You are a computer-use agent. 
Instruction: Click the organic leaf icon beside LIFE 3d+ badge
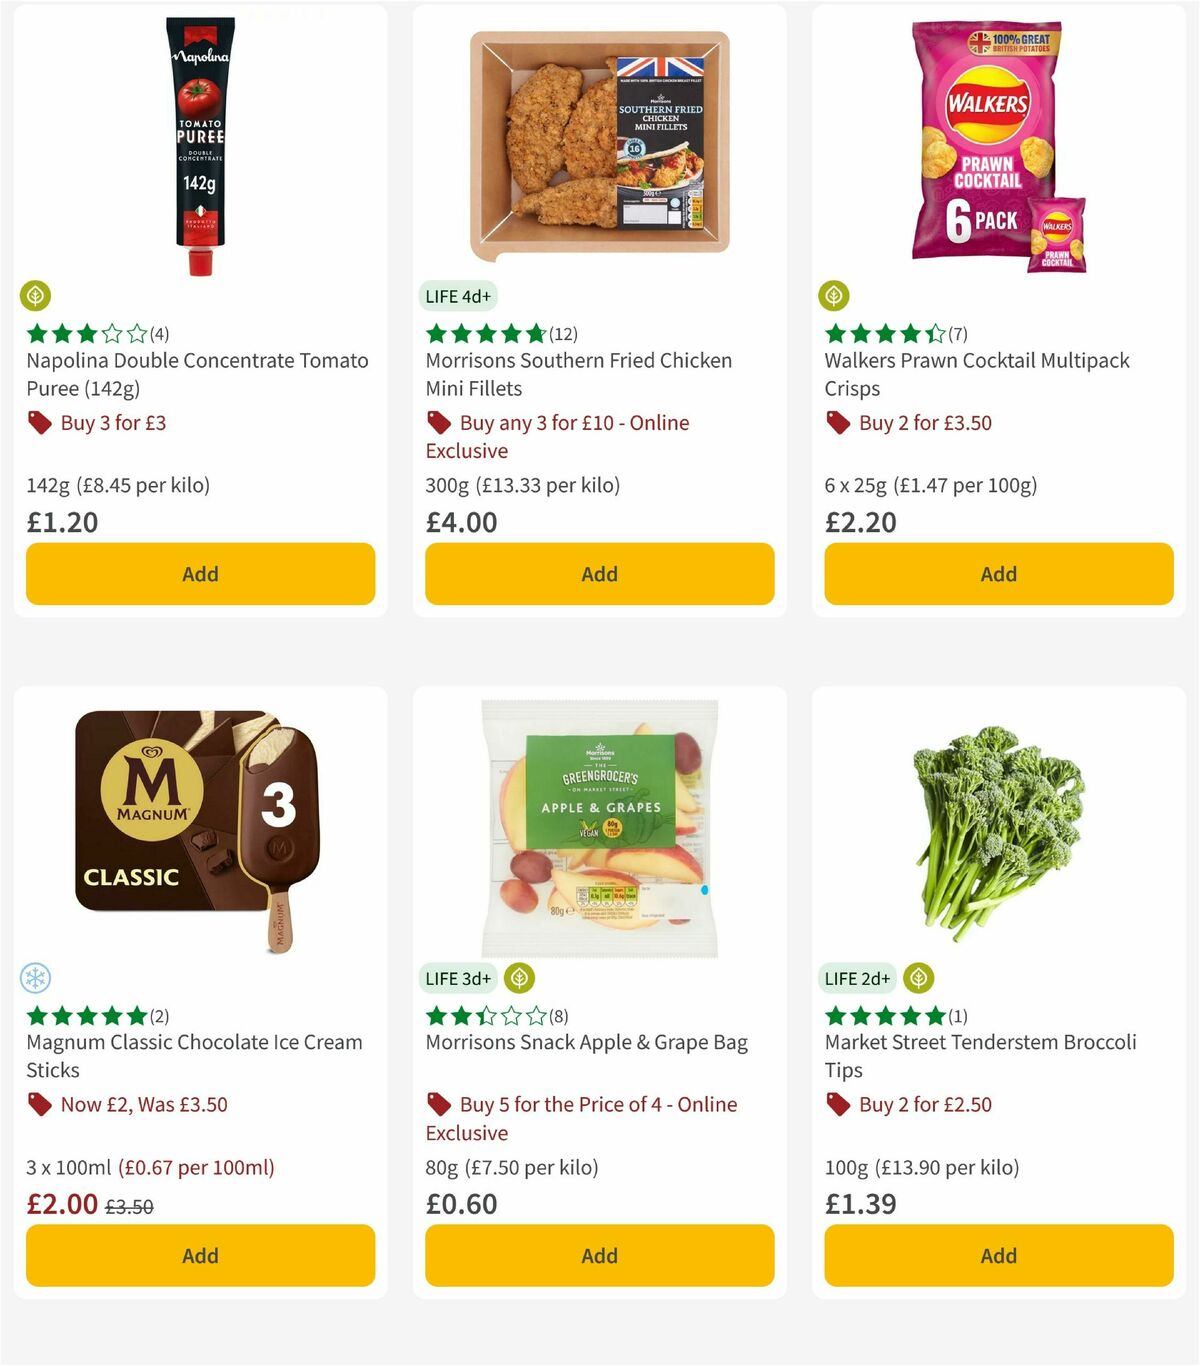(519, 977)
